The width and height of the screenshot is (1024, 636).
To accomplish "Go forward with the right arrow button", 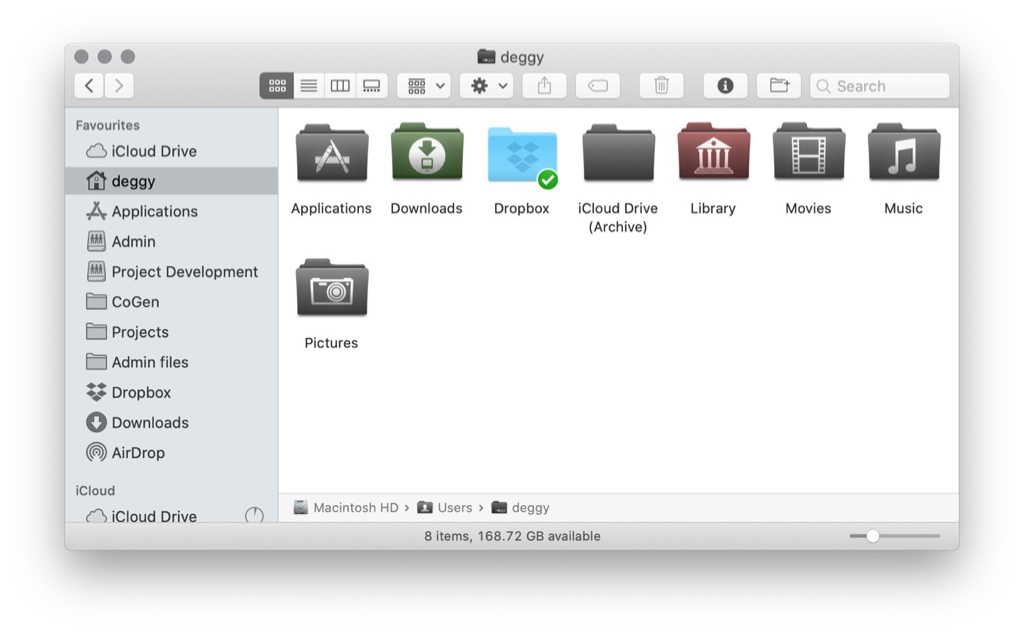I will coord(119,86).
